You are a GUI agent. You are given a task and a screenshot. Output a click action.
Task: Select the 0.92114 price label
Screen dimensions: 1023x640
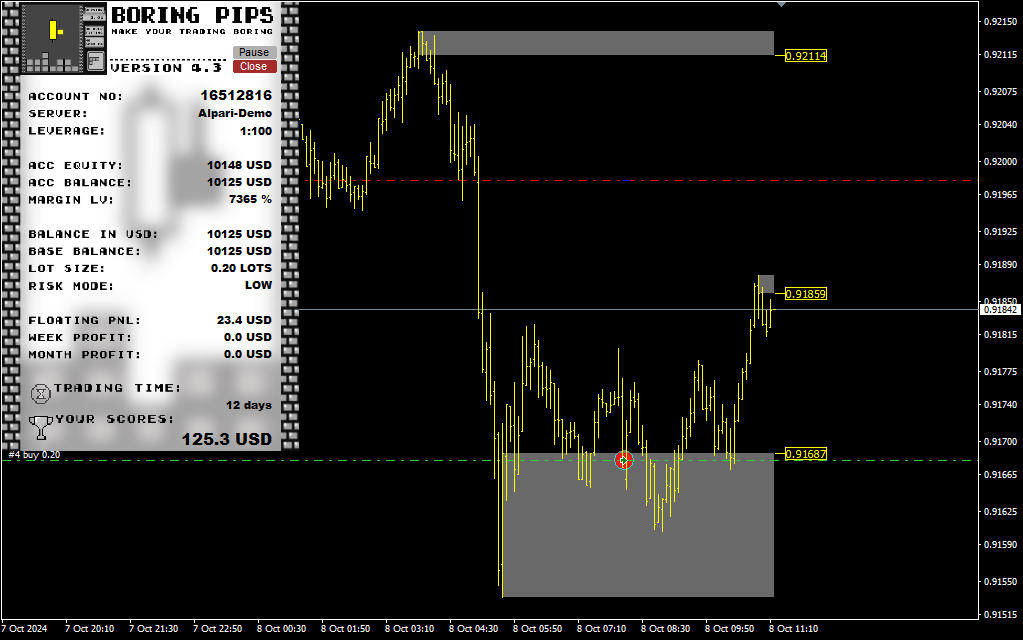(x=806, y=56)
